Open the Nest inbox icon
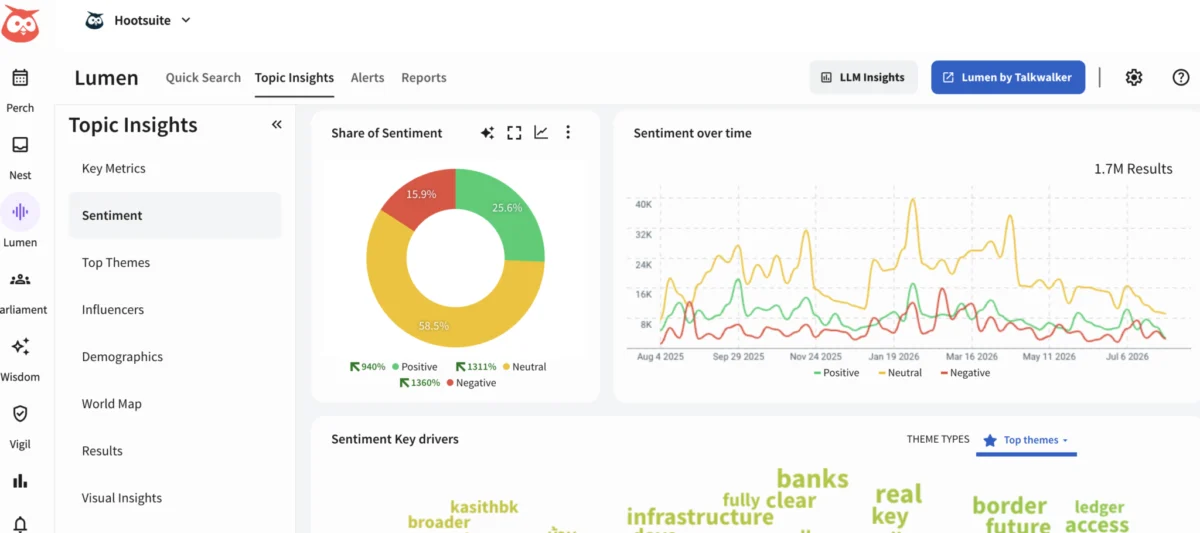The image size is (1200, 533). coord(20,145)
